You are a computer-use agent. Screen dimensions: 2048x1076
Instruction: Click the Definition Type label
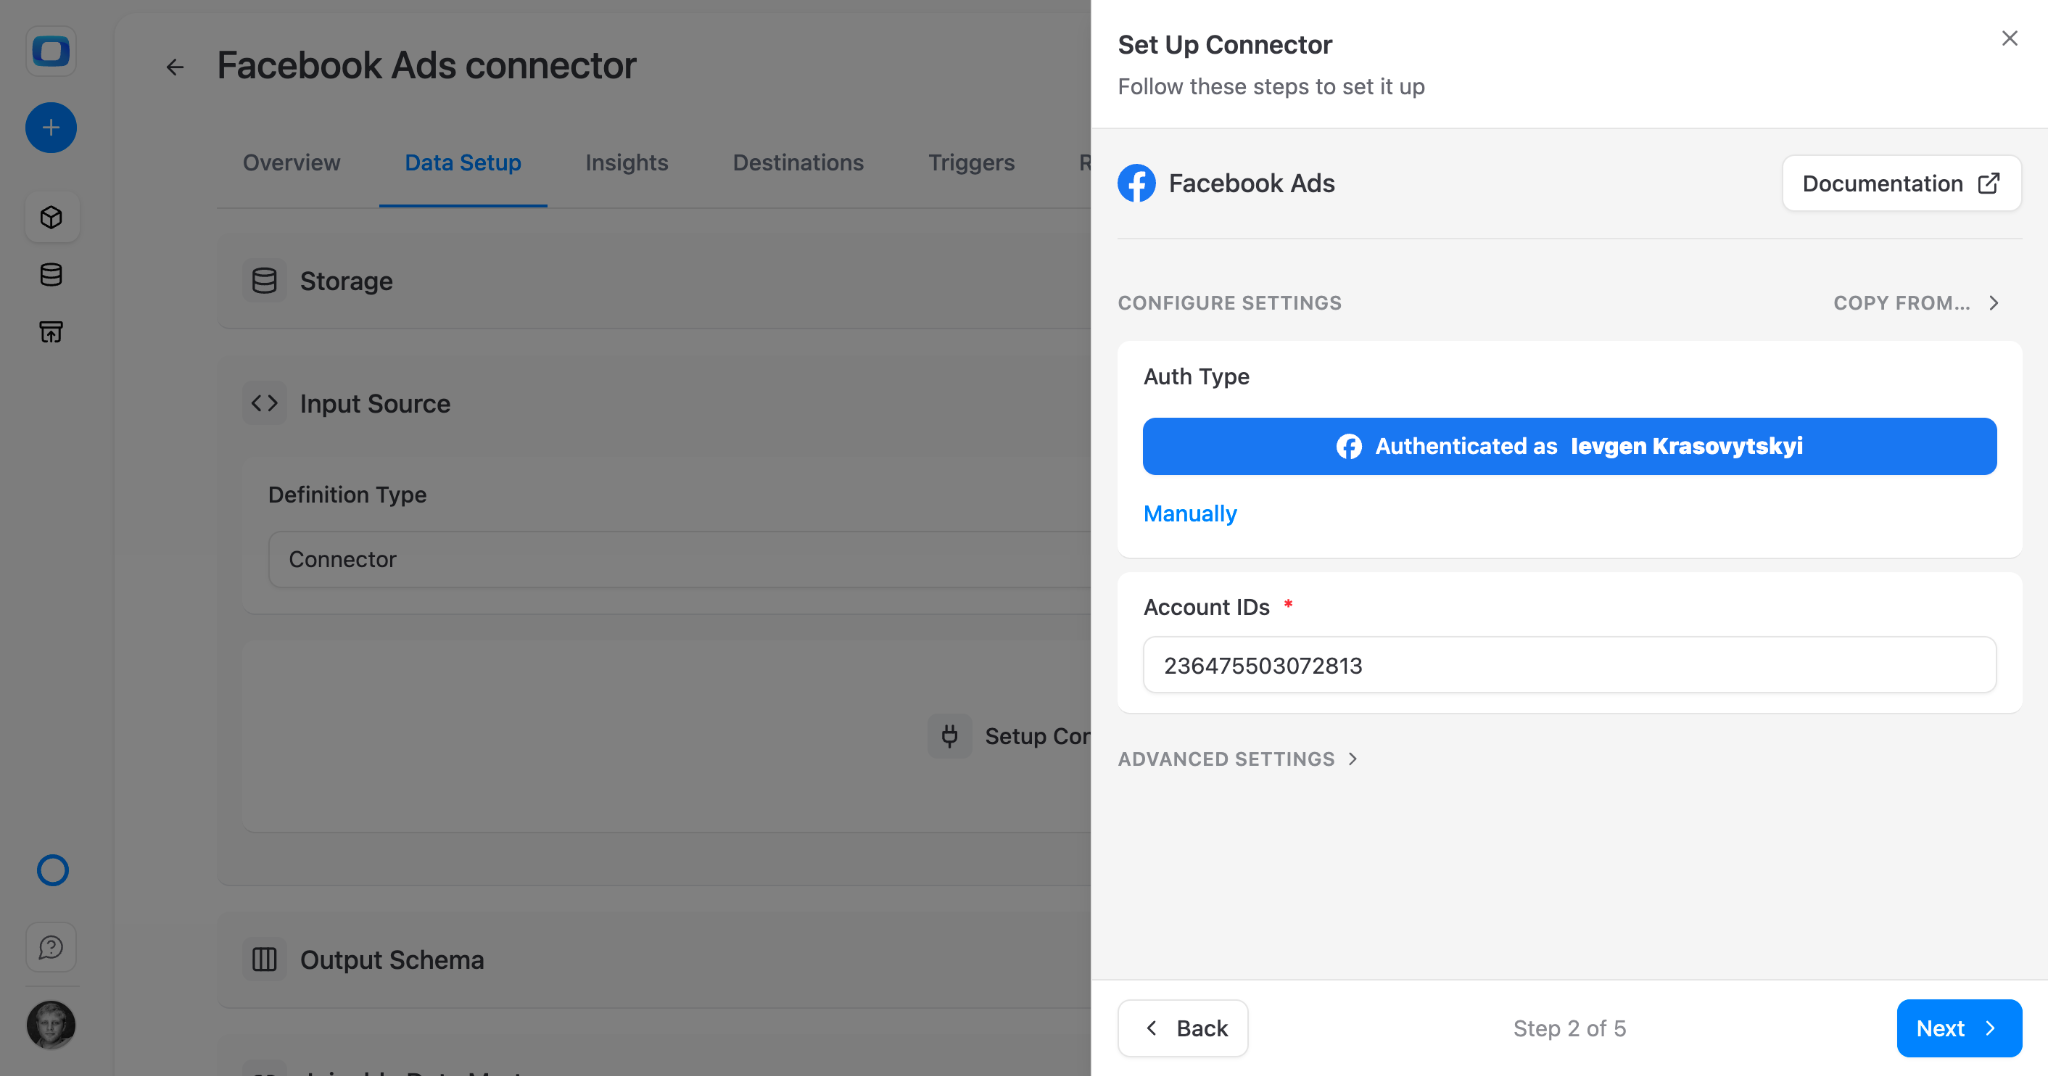coord(348,494)
